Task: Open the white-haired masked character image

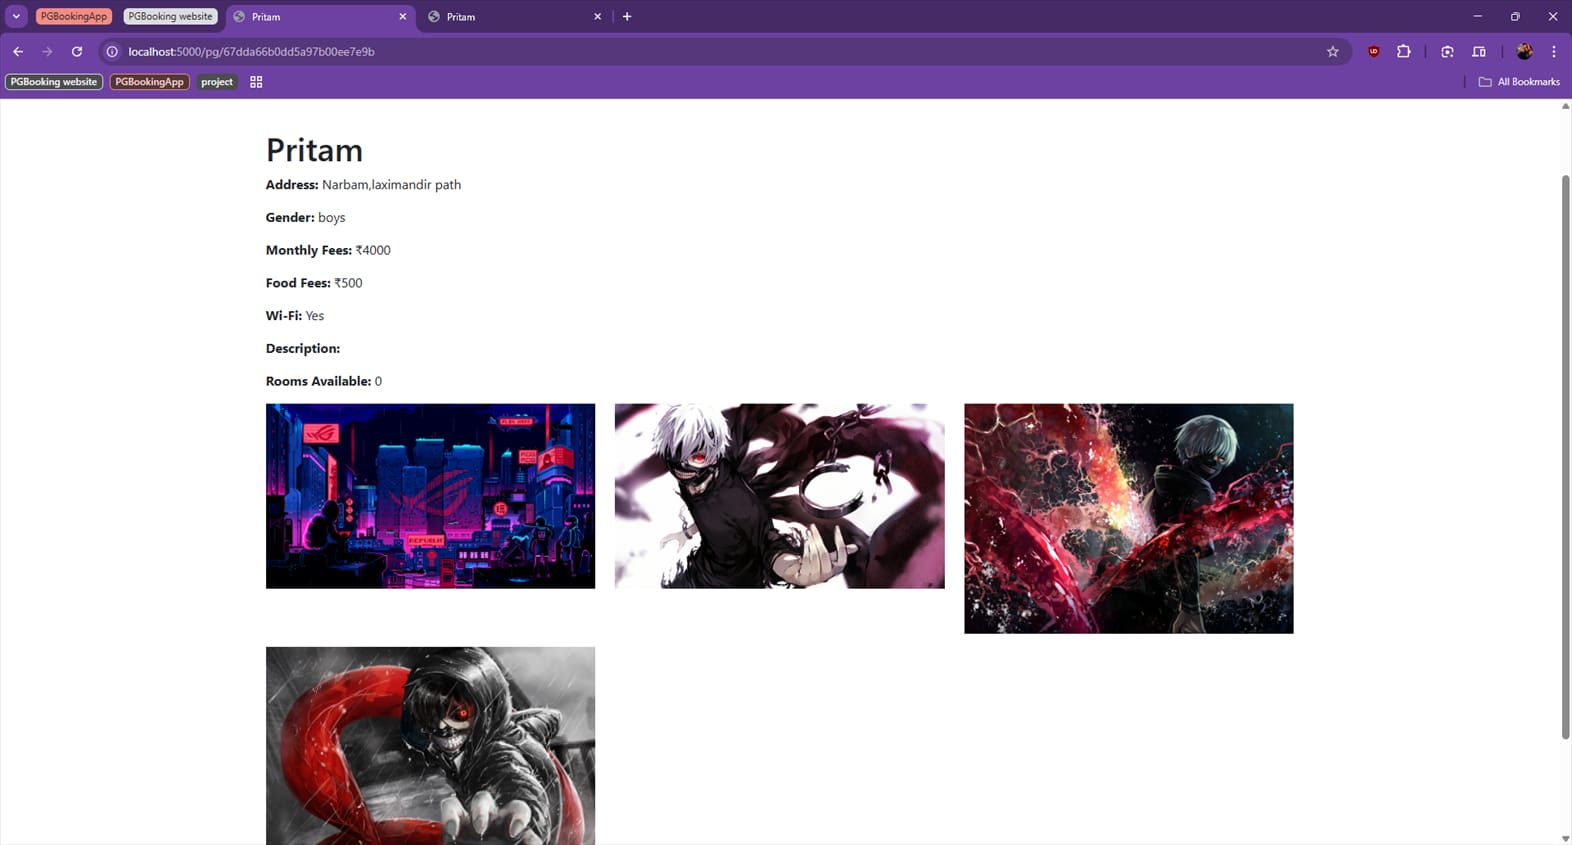Action: (779, 496)
